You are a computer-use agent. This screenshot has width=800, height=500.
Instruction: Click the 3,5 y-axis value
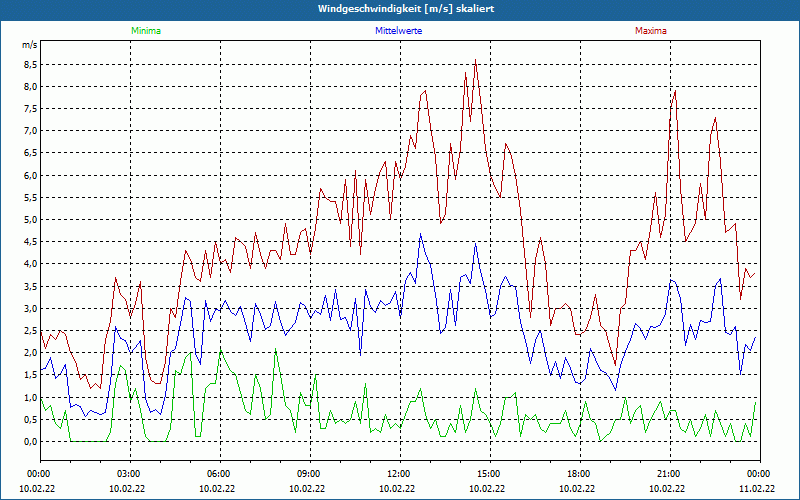pyautogui.click(x=31, y=287)
